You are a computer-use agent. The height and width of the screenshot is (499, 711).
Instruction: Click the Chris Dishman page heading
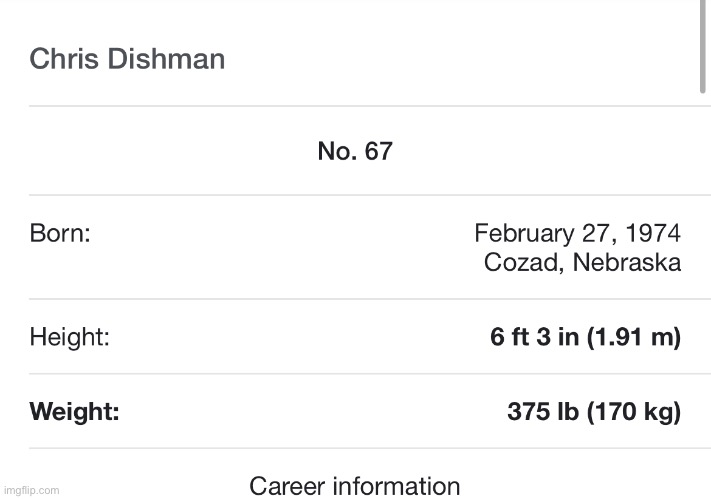pos(127,58)
